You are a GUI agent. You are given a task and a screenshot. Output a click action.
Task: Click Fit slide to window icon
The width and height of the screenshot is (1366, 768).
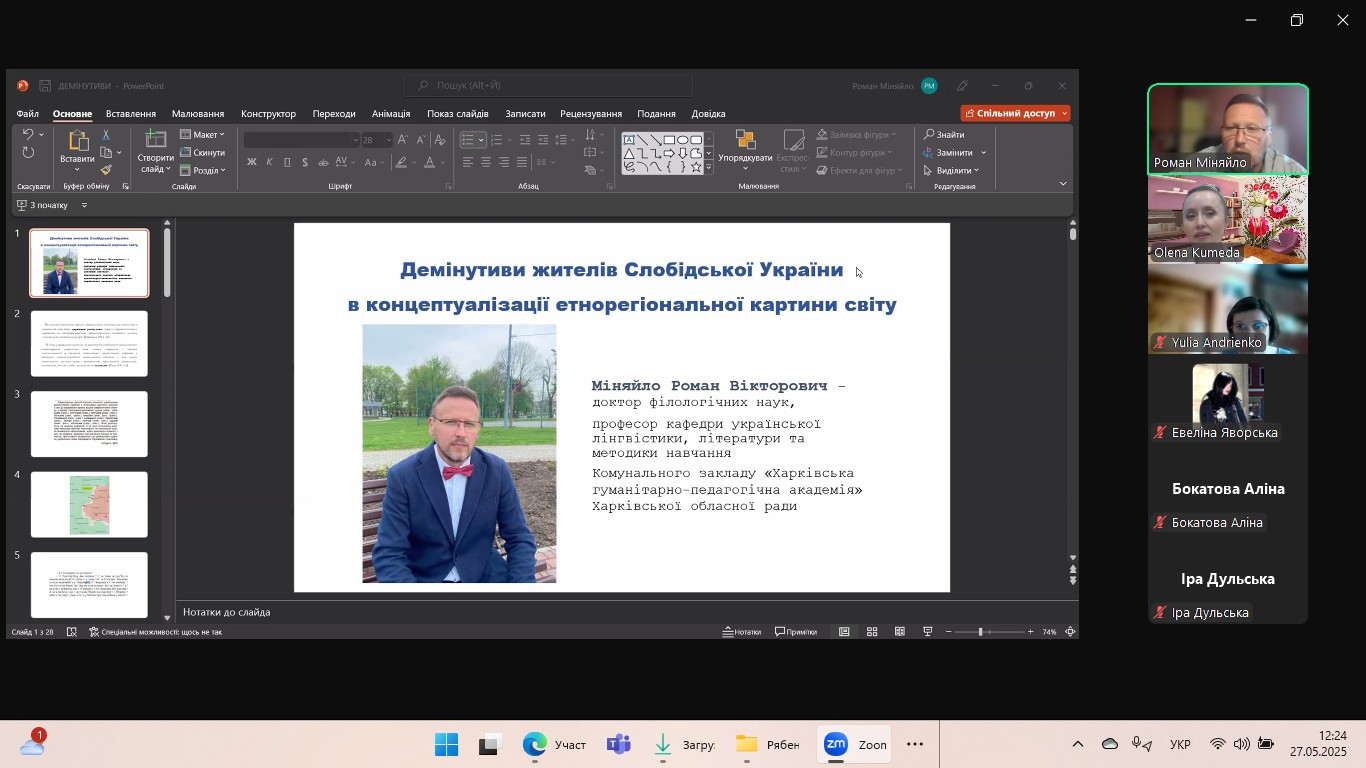coord(1070,632)
